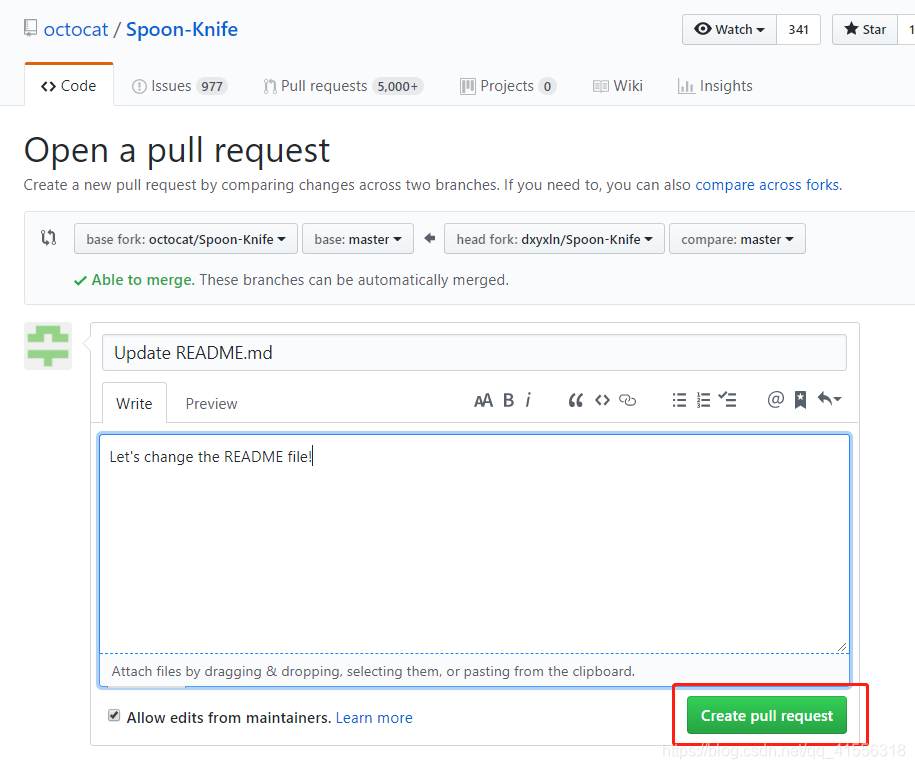The height and width of the screenshot is (769, 915).
Task: Switch to the Code tab
Action: coord(69,86)
